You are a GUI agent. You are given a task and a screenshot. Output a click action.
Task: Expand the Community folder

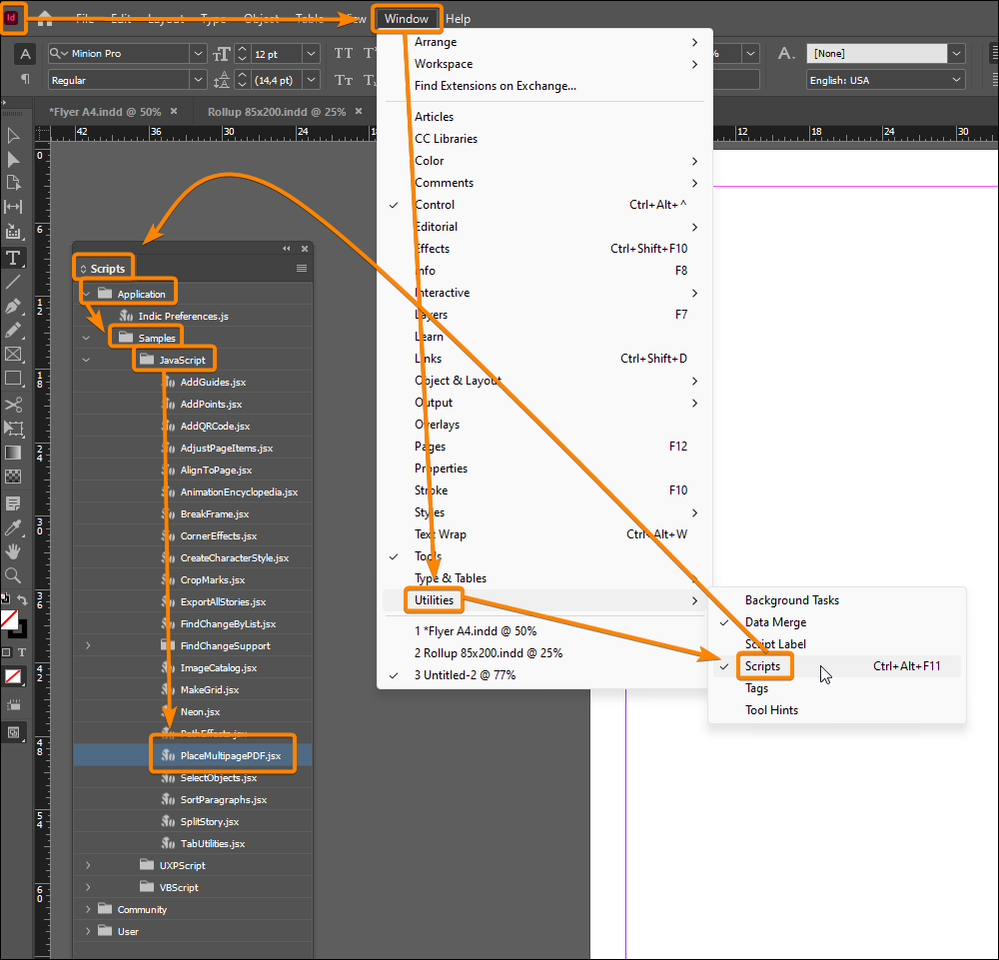88,910
